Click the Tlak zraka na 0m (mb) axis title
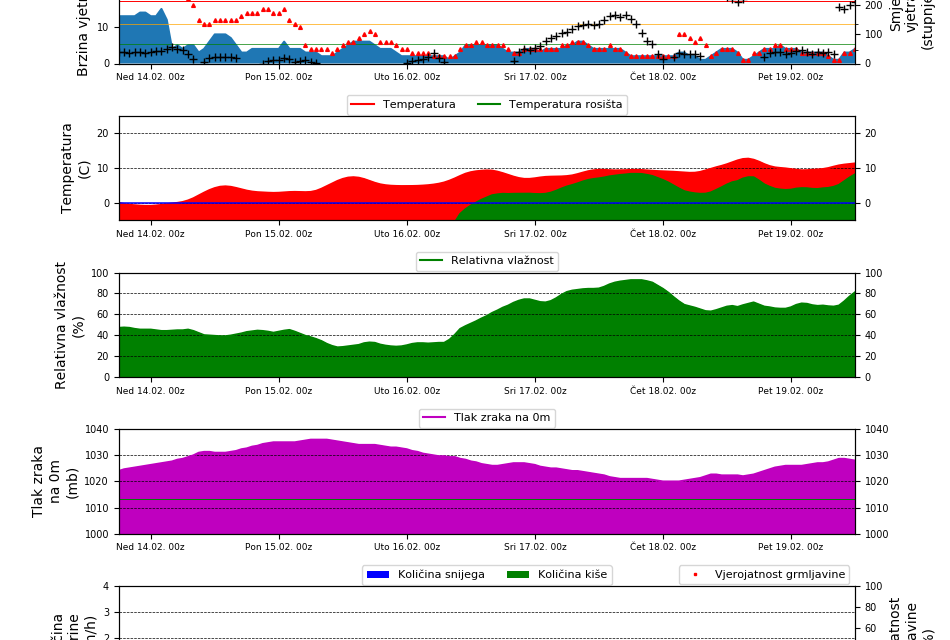The image size is (950, 640). pyautogui.click(x=54, y=482)
